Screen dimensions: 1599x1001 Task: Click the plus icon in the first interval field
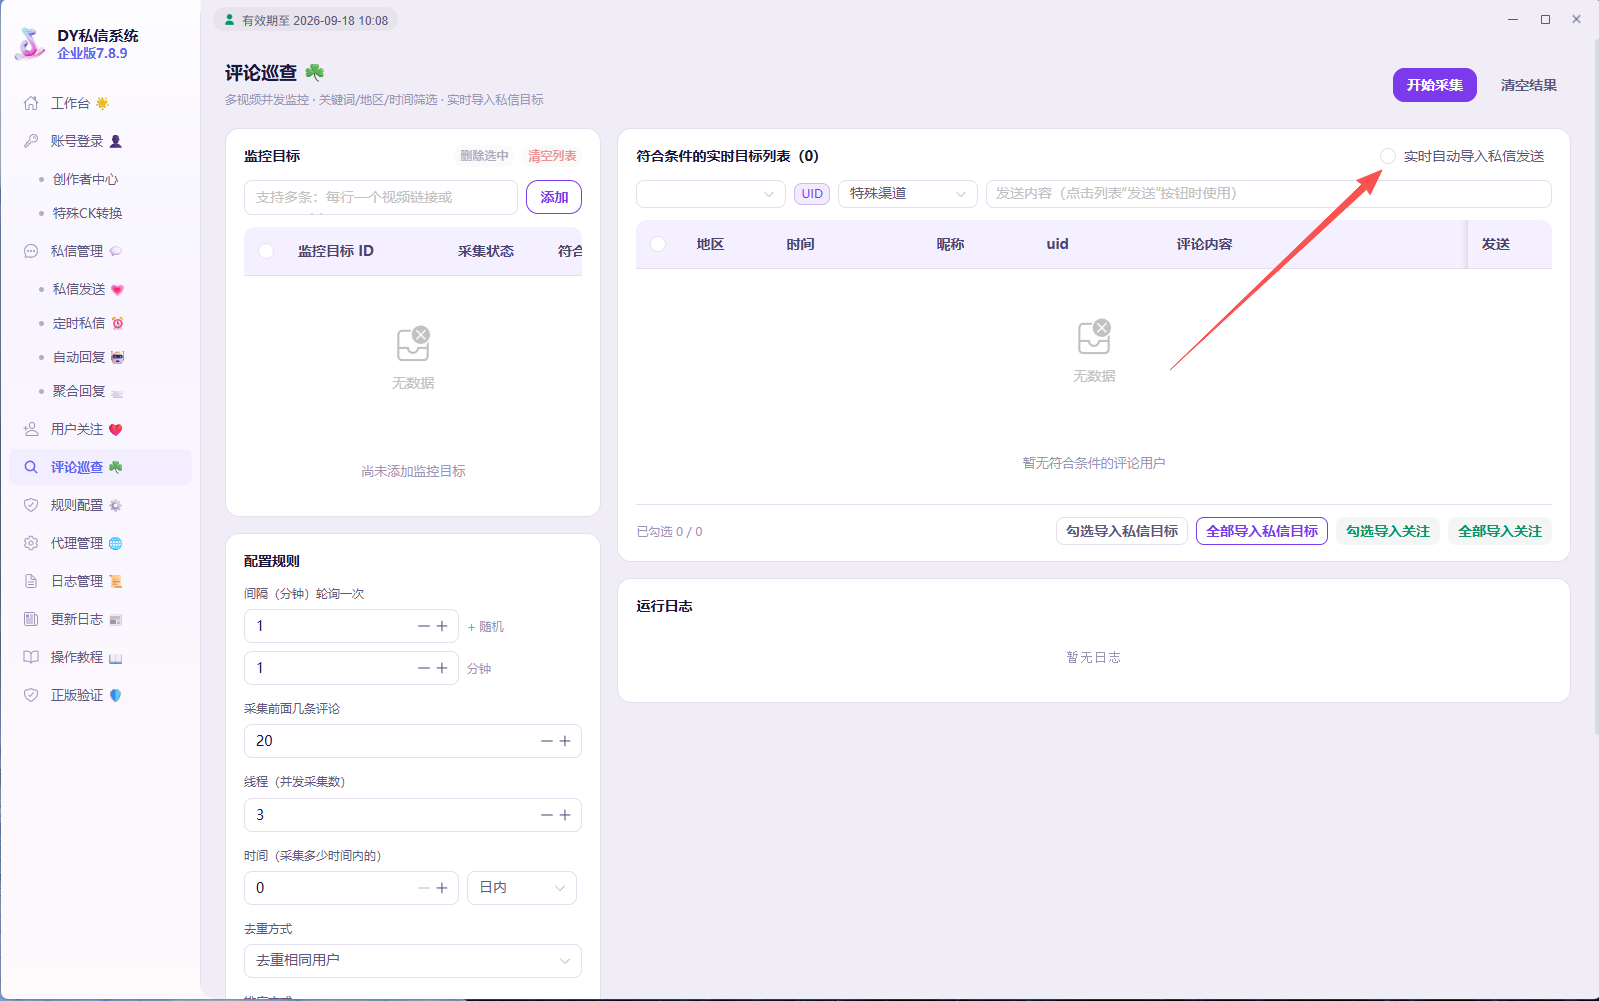click(442, 626)
